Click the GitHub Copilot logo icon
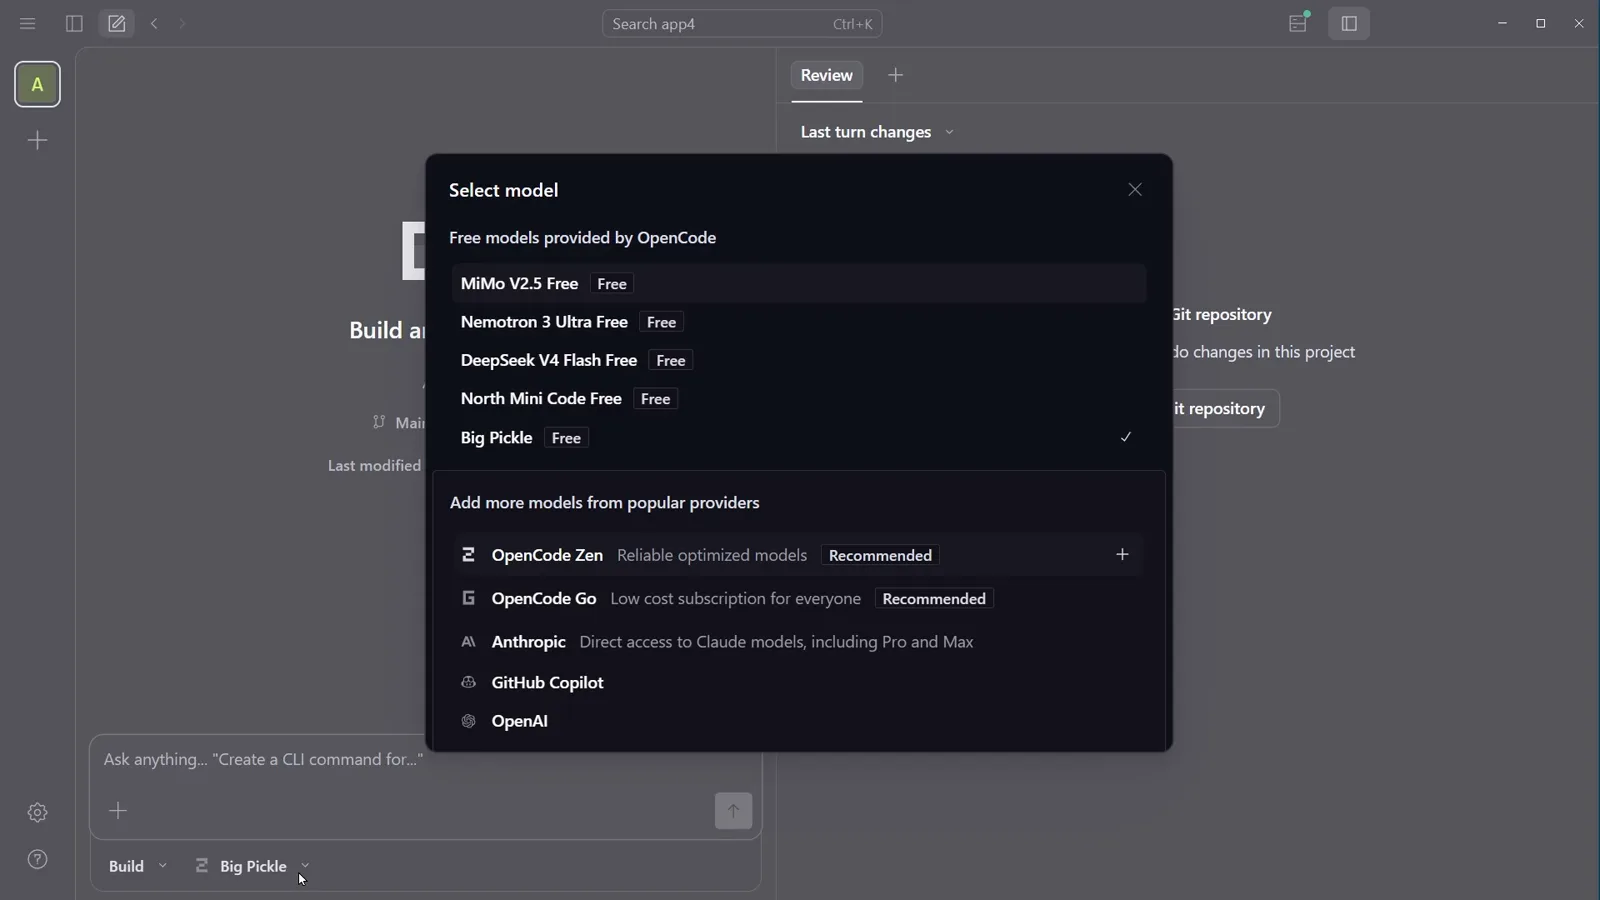The image size is (1600, 900). click(468, 682)
